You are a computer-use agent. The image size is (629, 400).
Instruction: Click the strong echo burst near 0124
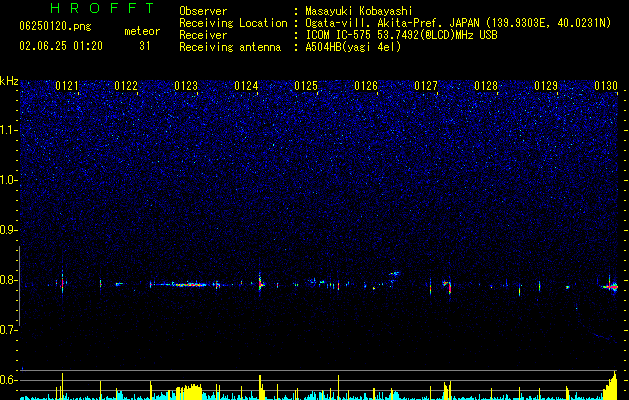tap(260, 284)
